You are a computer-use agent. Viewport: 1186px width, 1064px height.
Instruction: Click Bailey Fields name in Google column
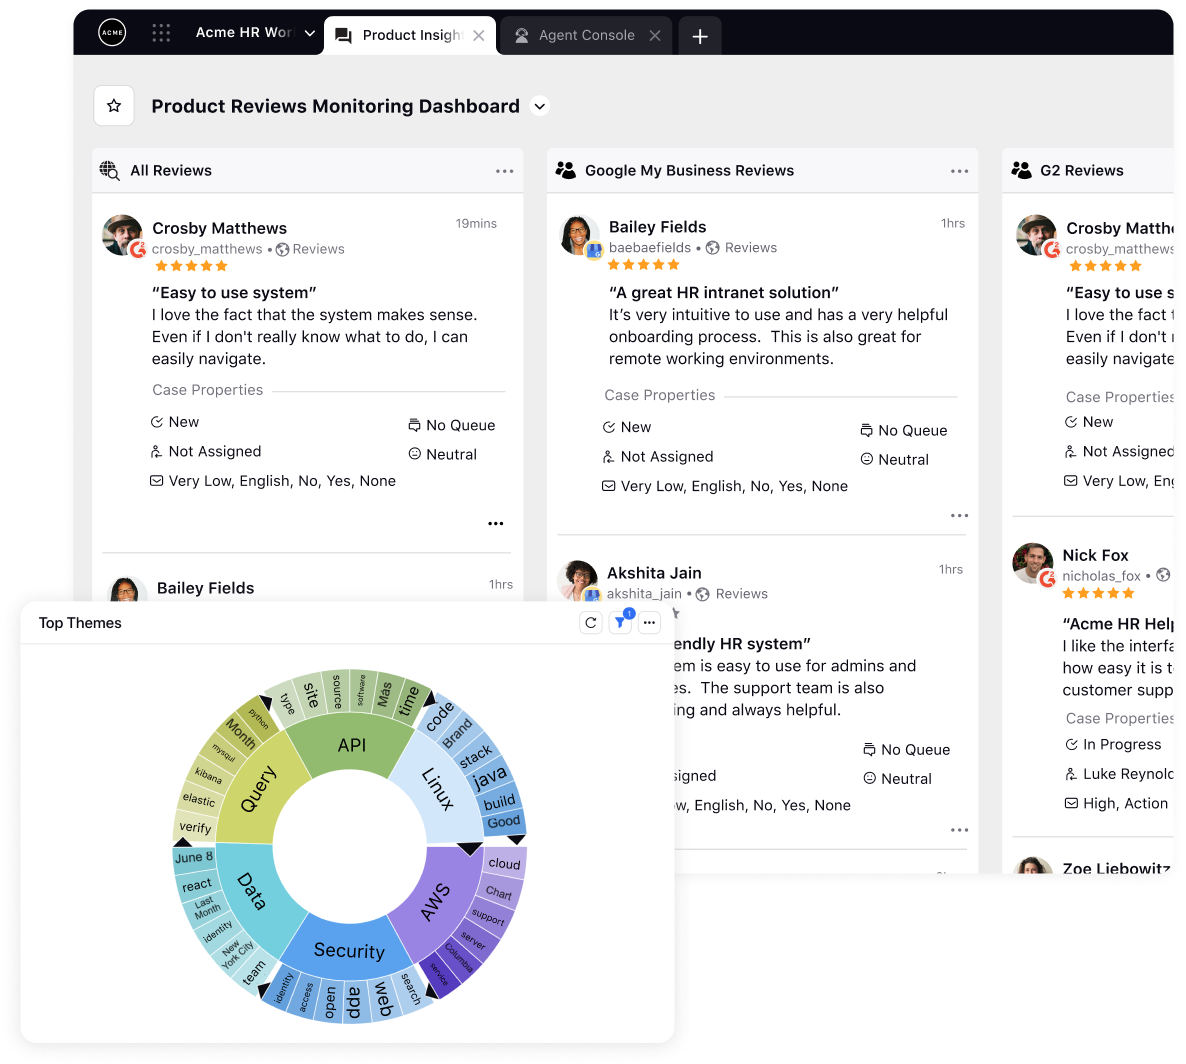click(657, 227)
